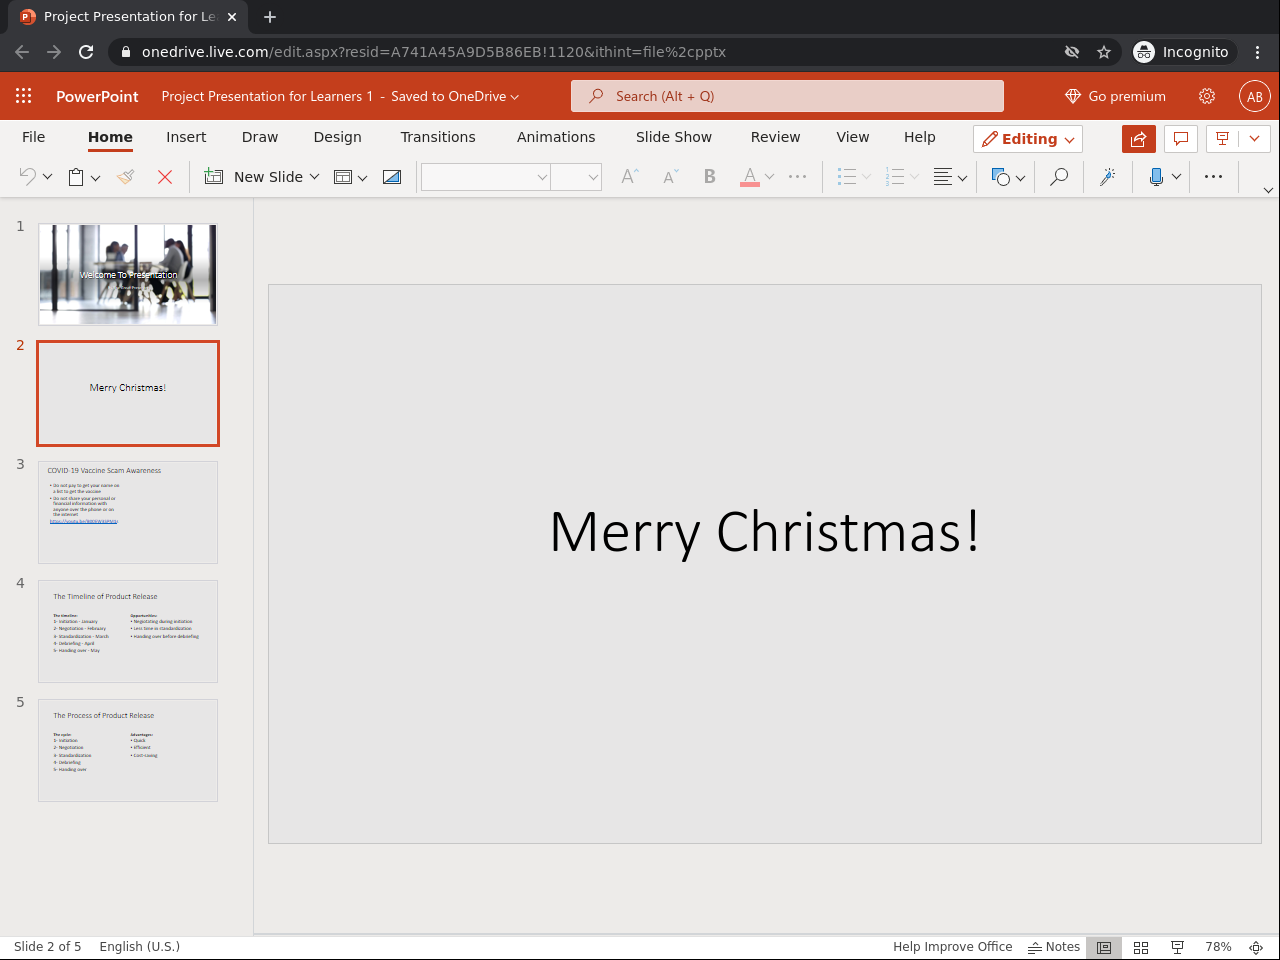Screen dimensions: 1280x960
Task: Expand the Paste options arrow
Action: click(95, 178)
